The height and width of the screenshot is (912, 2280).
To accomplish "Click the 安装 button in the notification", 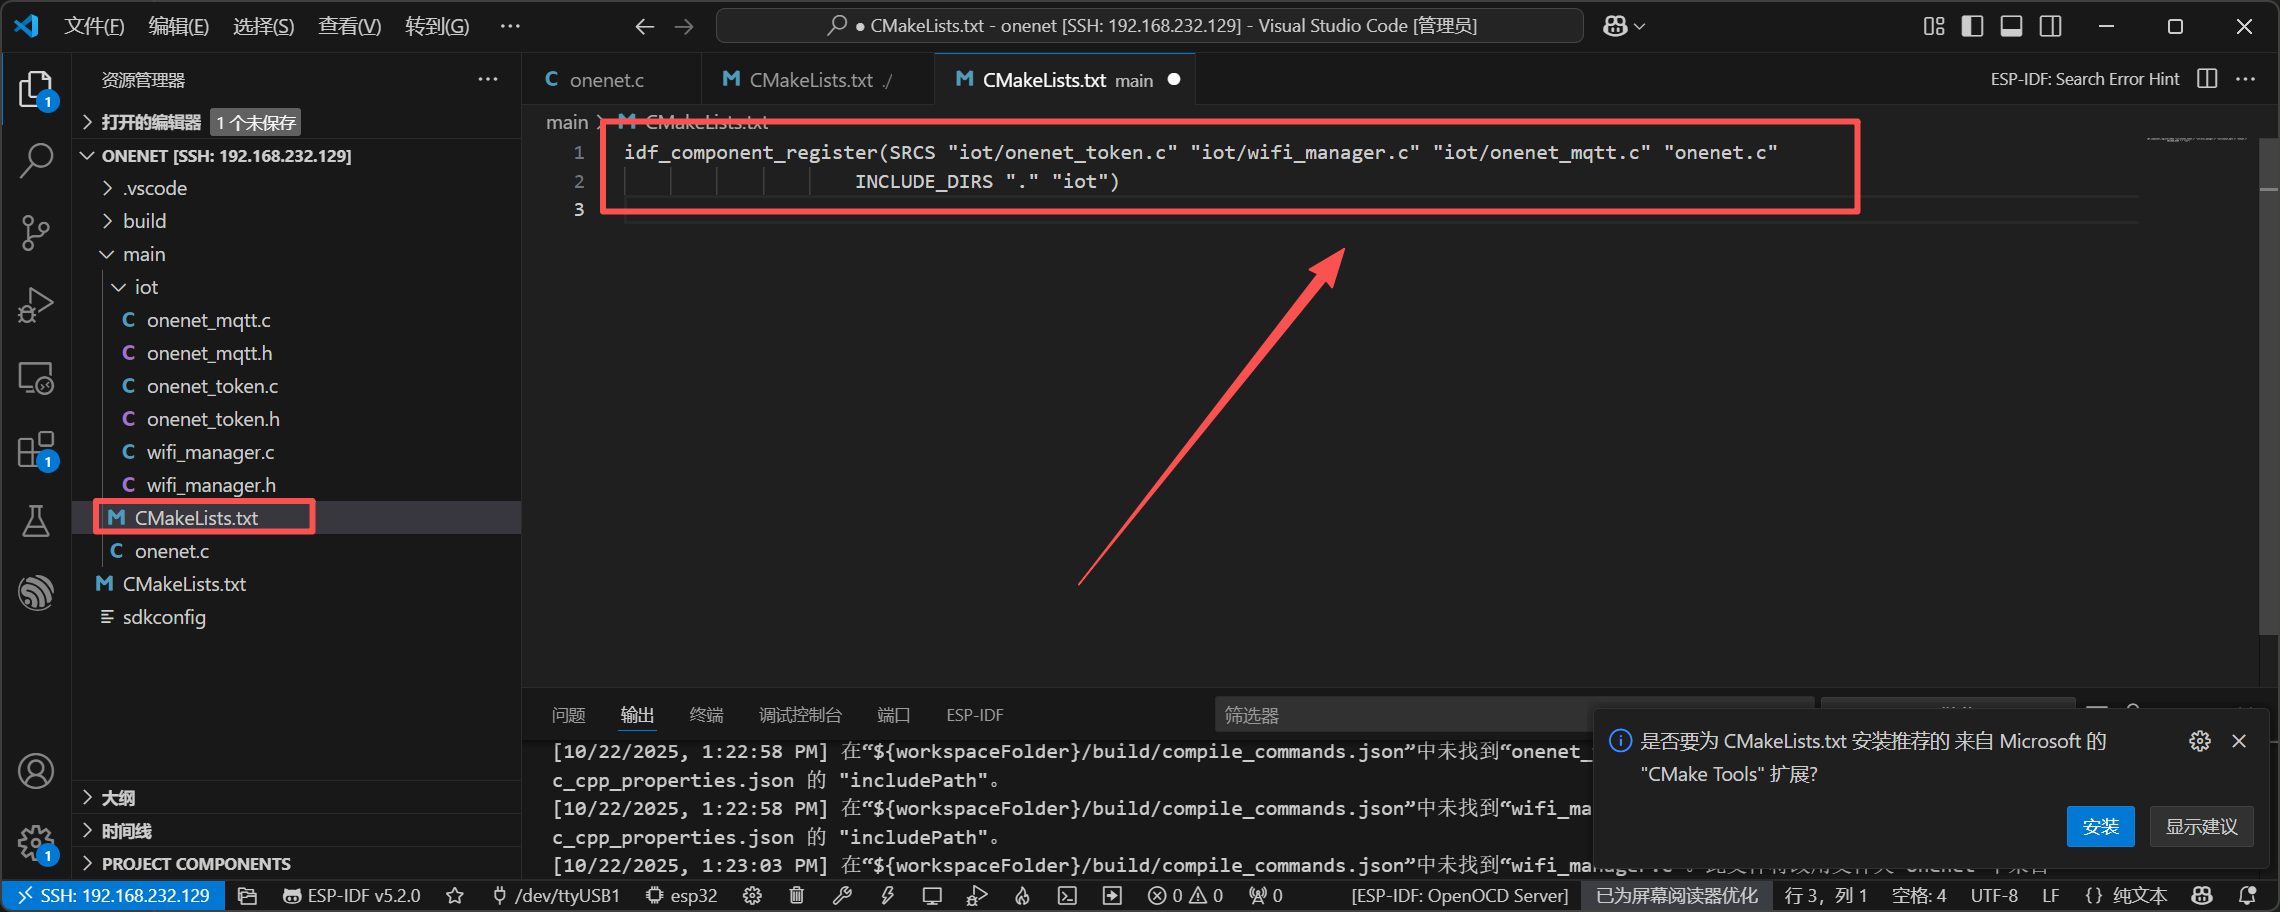I will click(2100, 826).
